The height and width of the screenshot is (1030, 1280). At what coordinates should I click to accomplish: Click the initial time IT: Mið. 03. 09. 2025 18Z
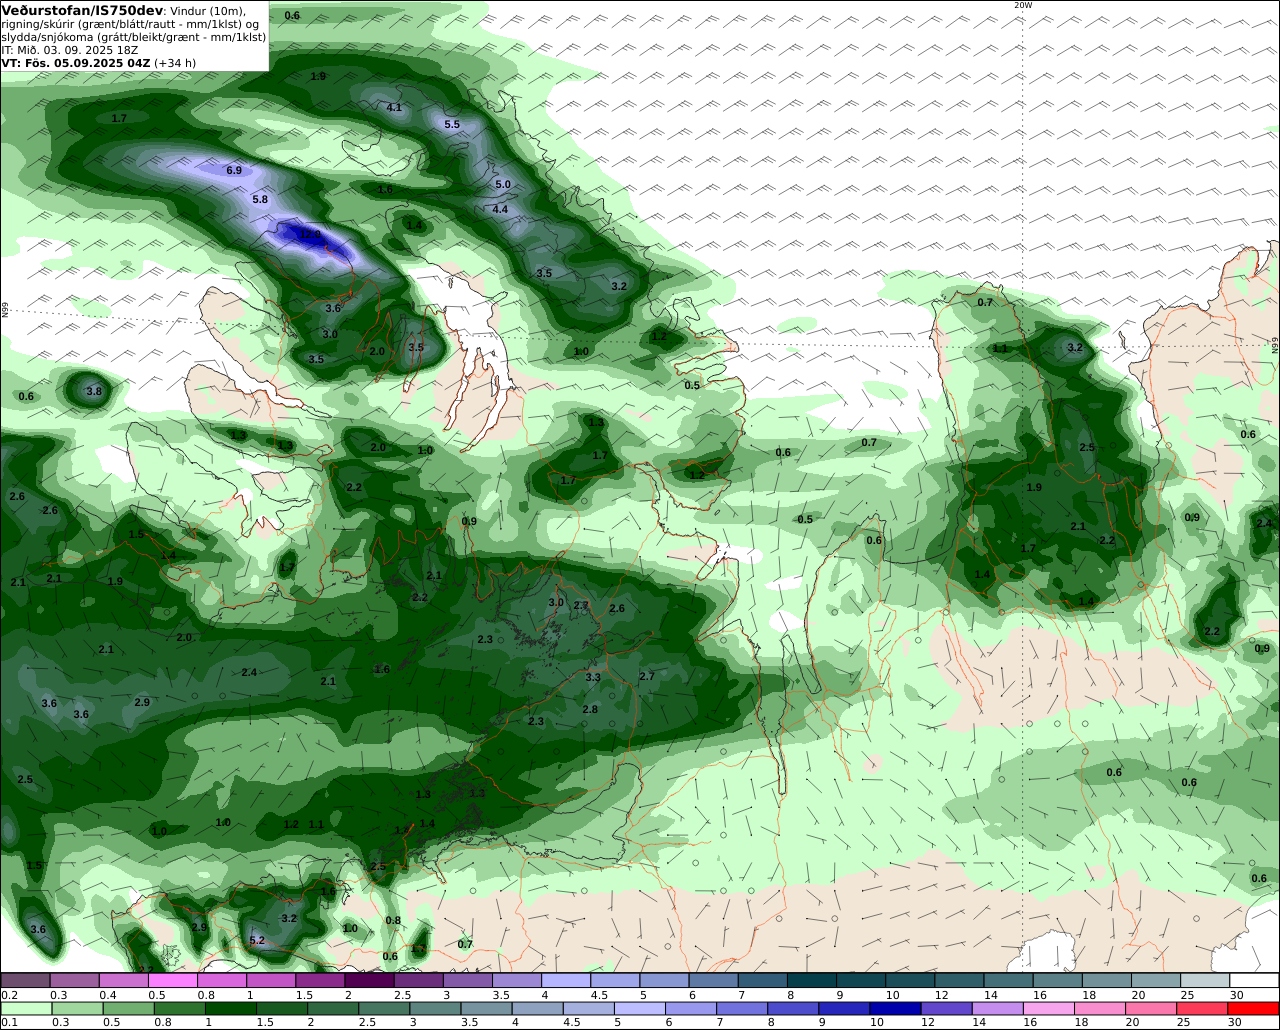click(x=67, y=49)
